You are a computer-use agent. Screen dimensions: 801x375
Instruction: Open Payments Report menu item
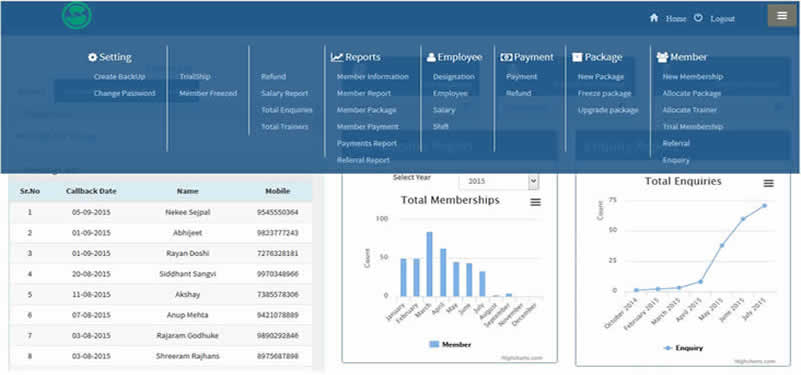click(366, 144)
